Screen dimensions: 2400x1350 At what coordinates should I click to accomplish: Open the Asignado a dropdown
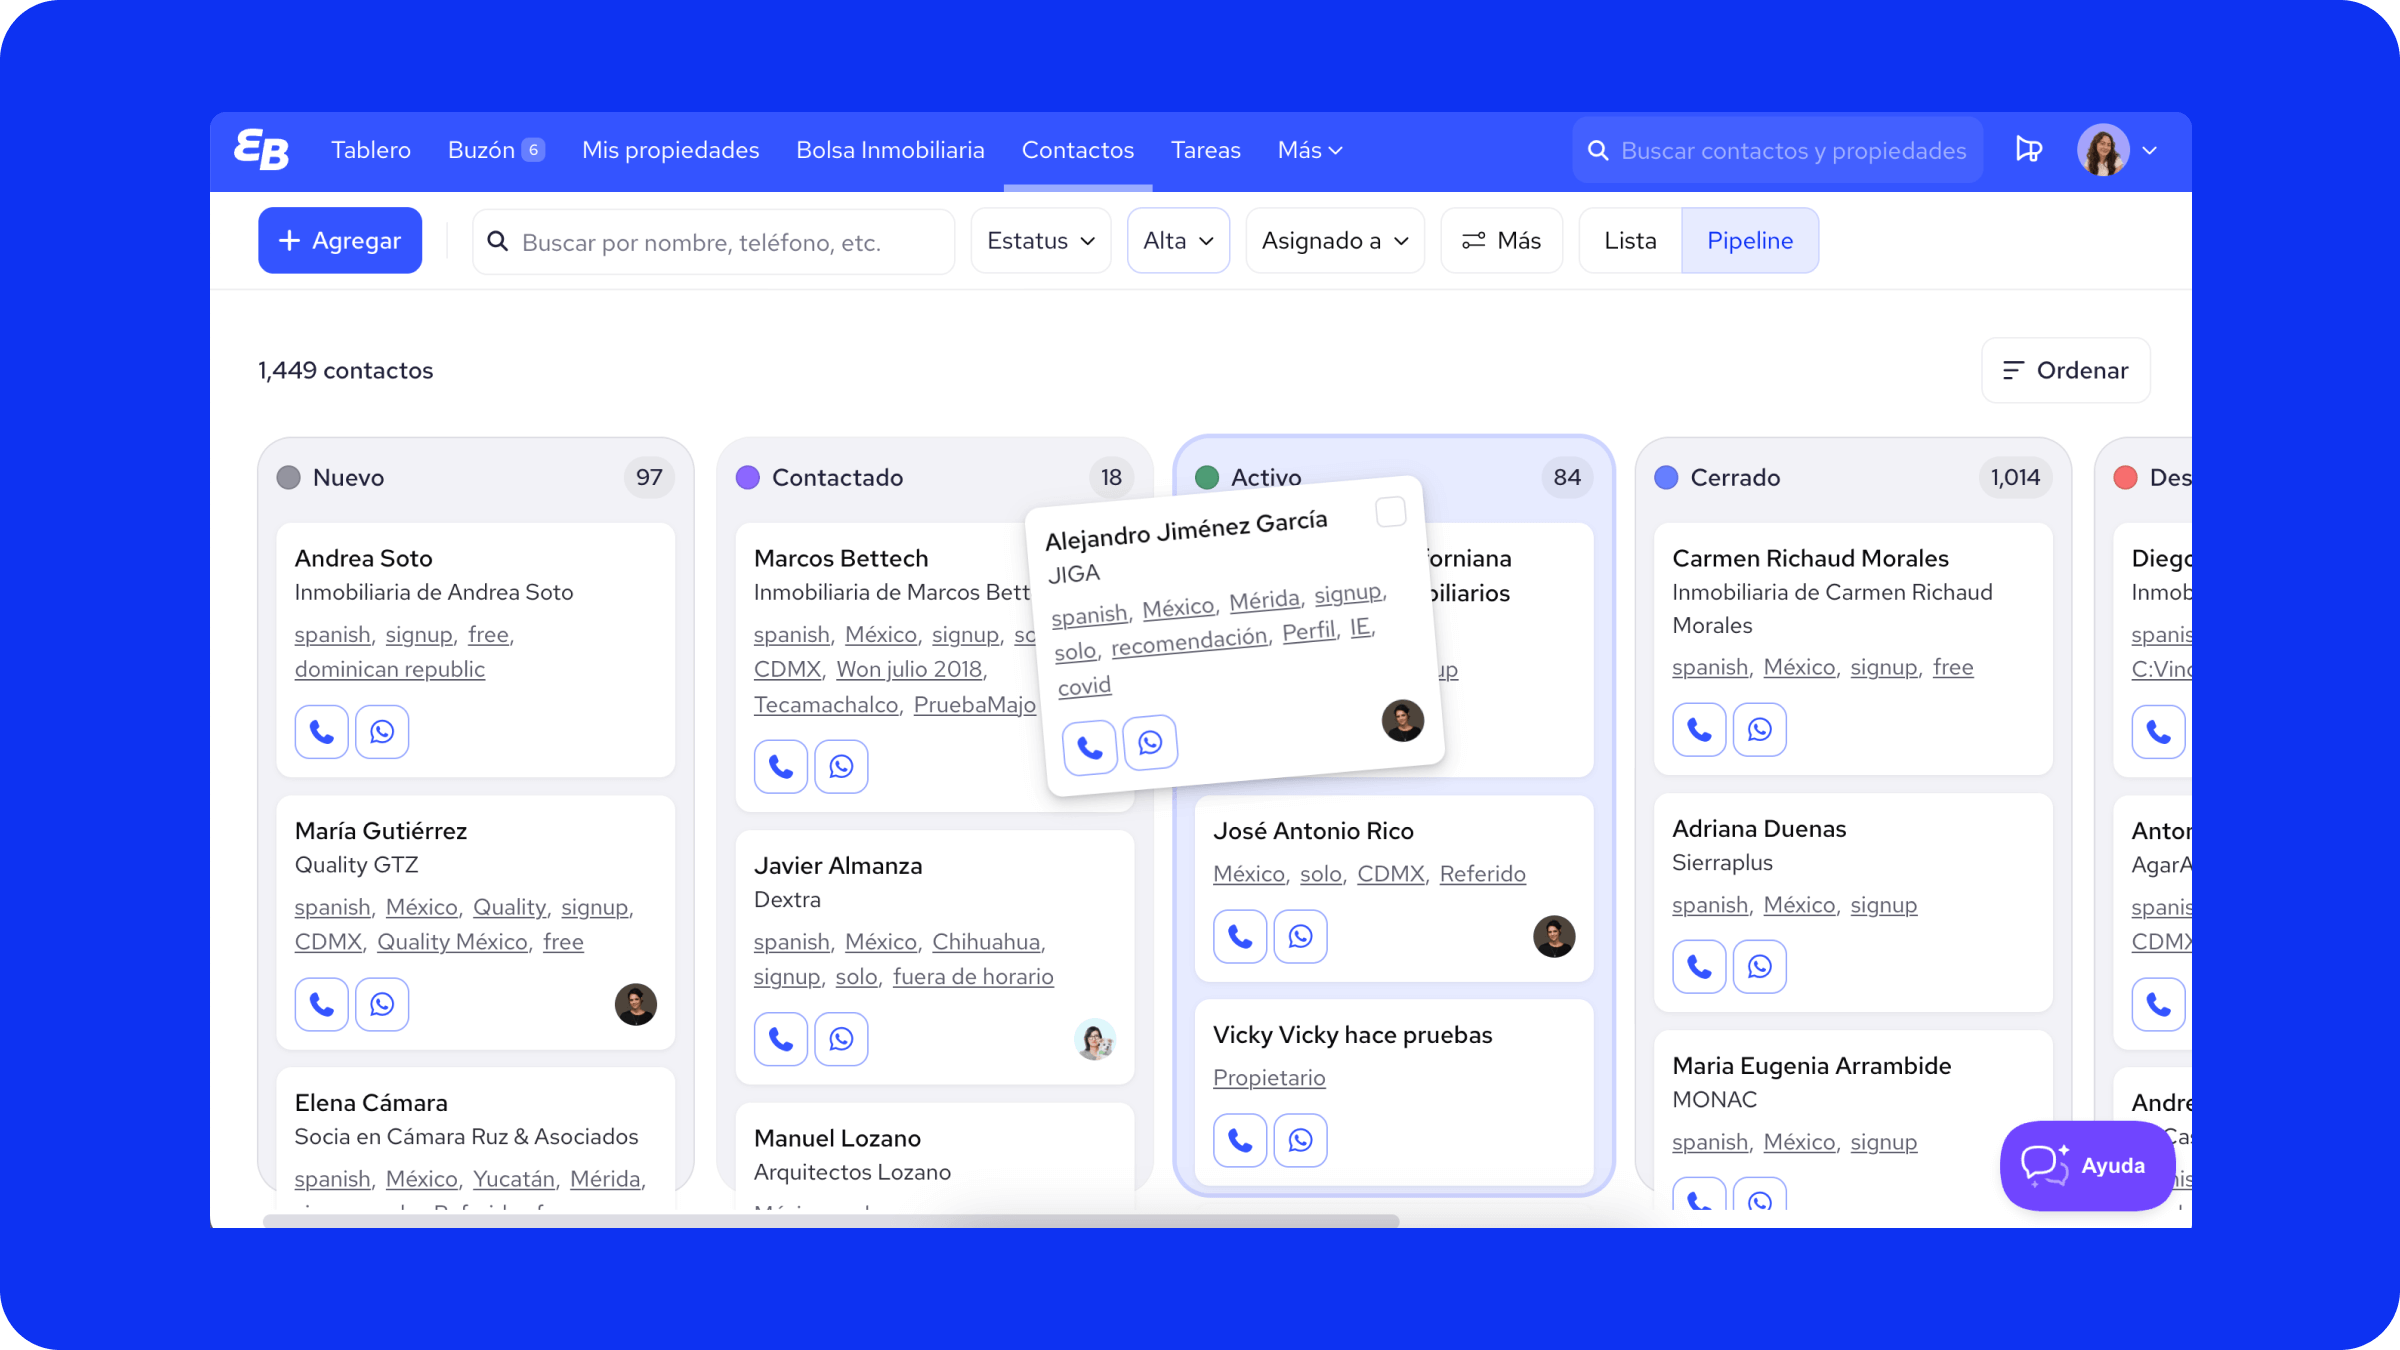pyautogui.click(x=1334, y=241)
